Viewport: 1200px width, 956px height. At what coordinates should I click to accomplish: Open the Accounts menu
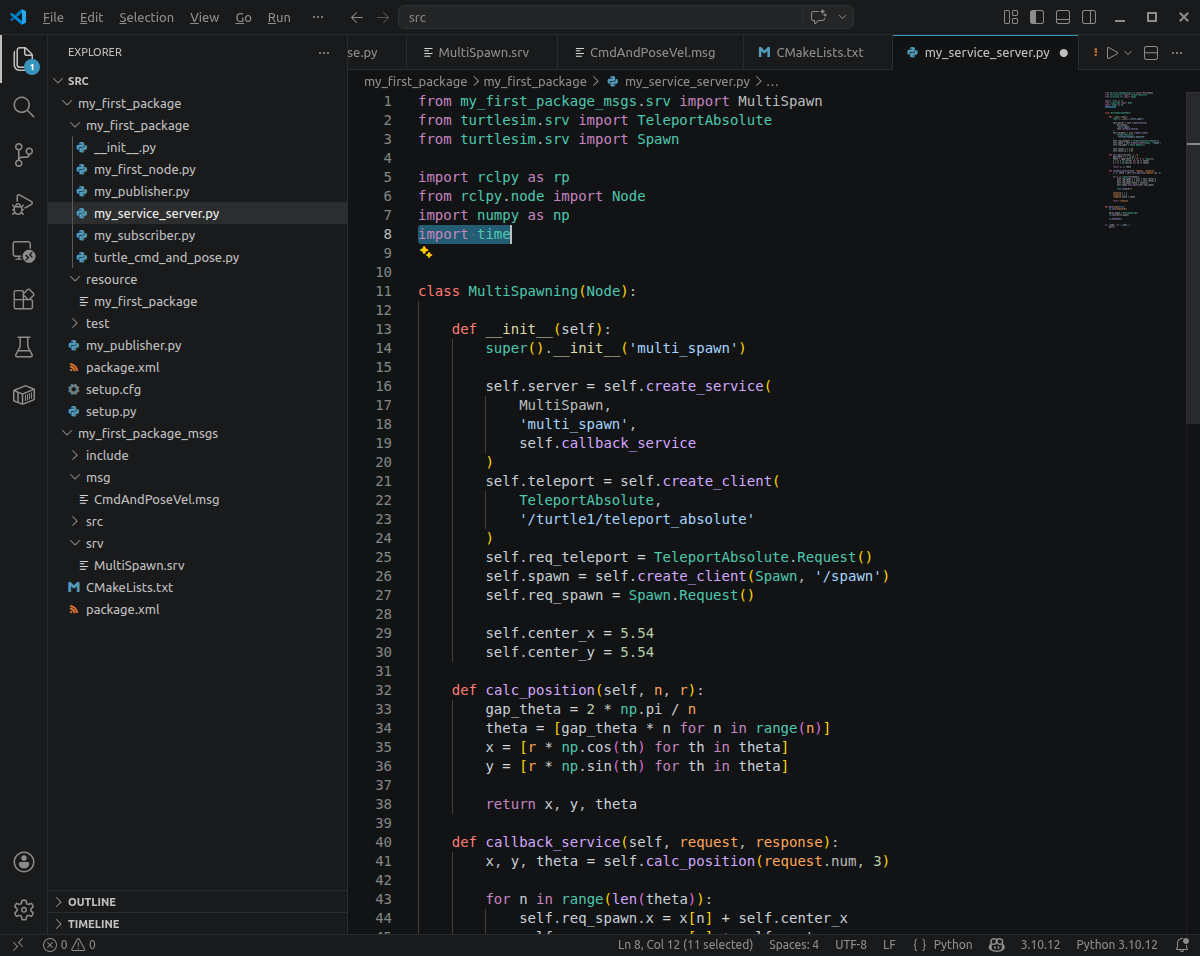tap(24, 862)
